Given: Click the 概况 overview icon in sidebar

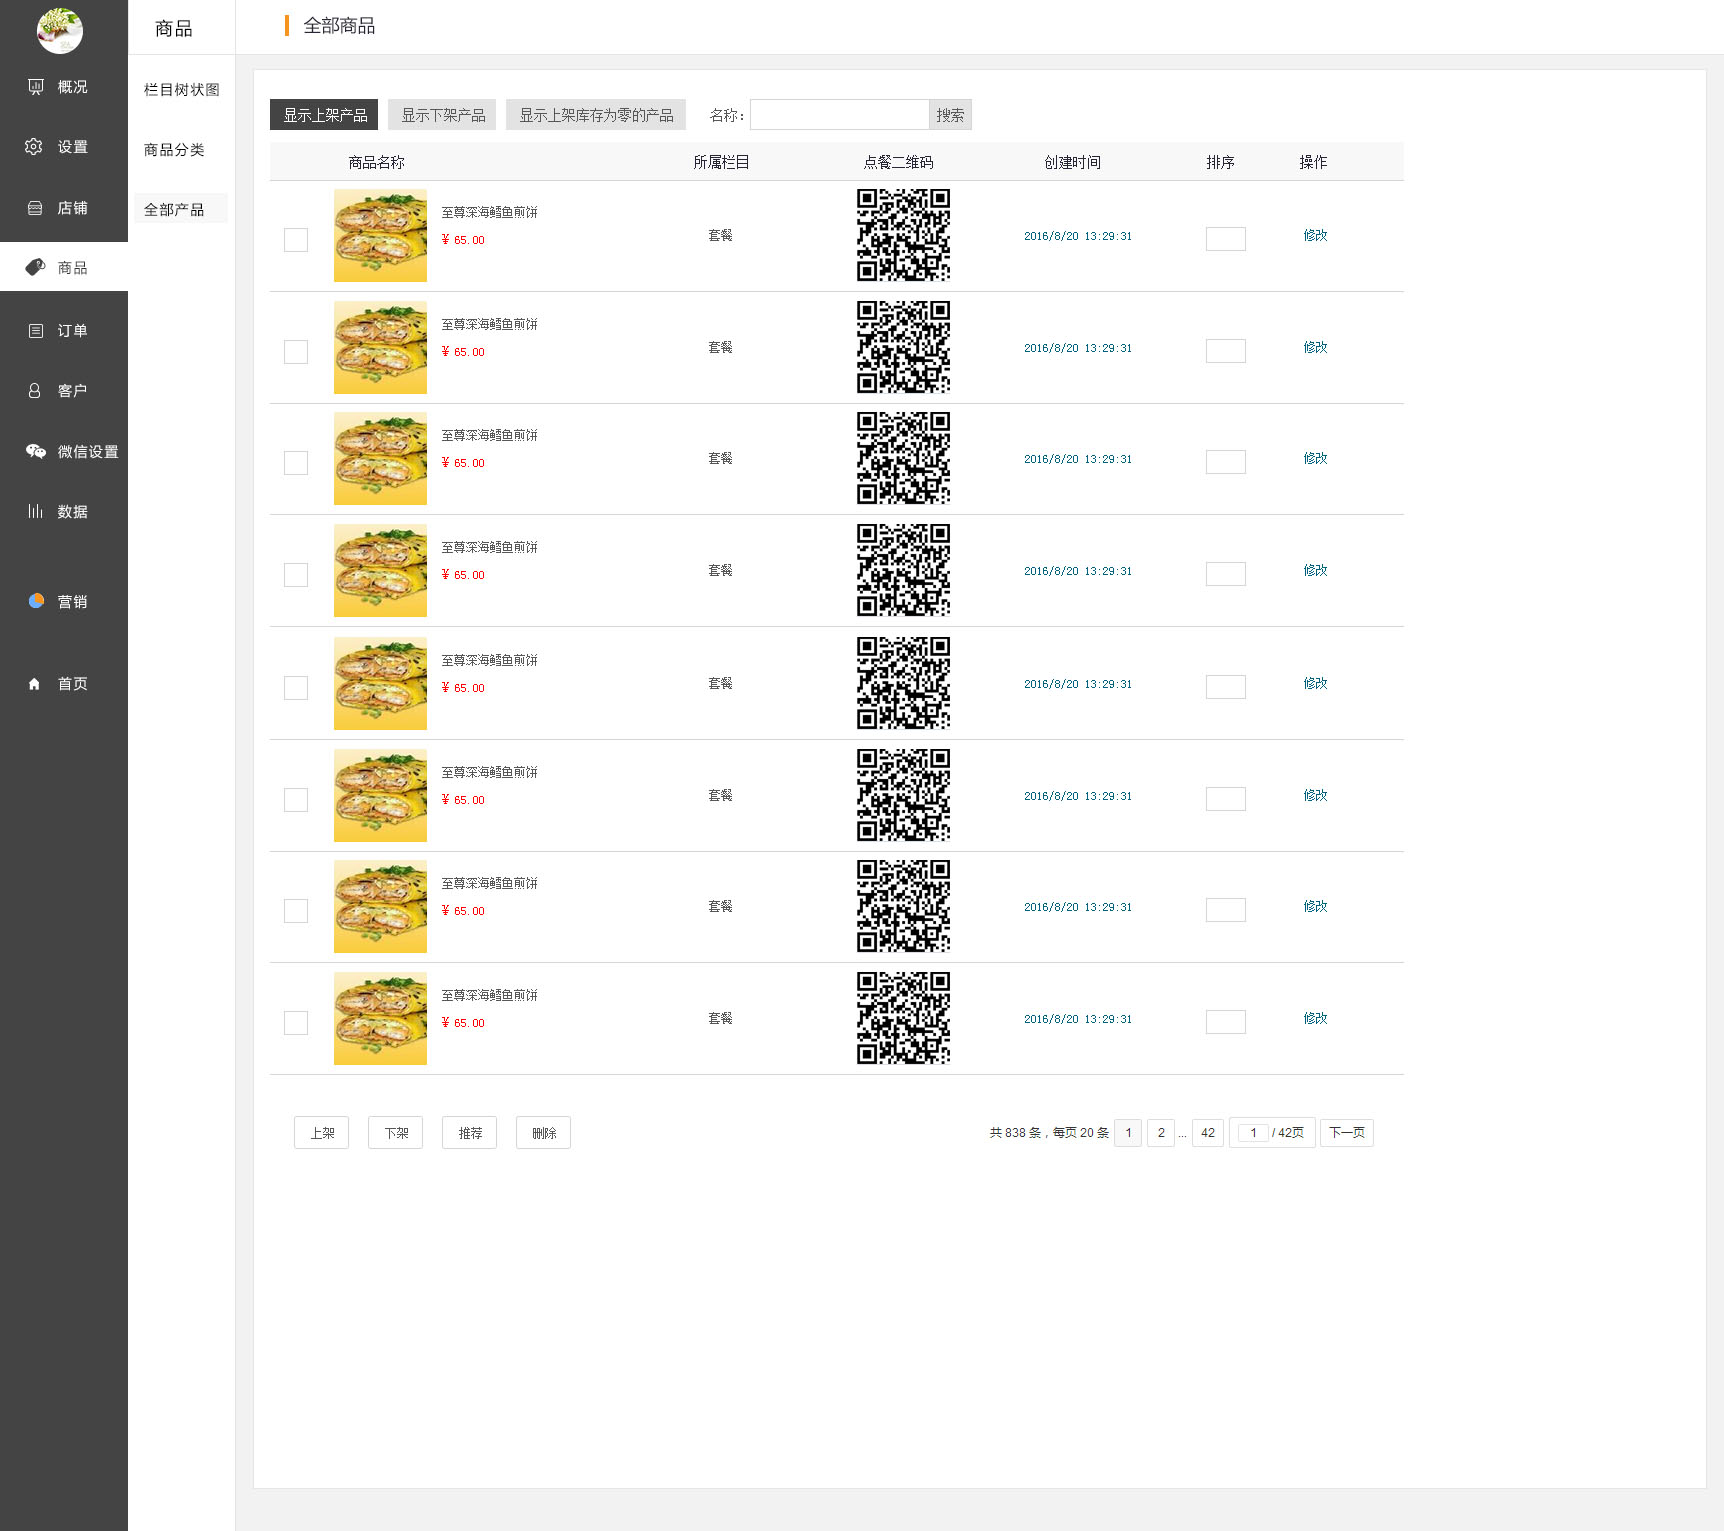Looking at the screenshot, I should pyautogui.click(x=36, y=87).
